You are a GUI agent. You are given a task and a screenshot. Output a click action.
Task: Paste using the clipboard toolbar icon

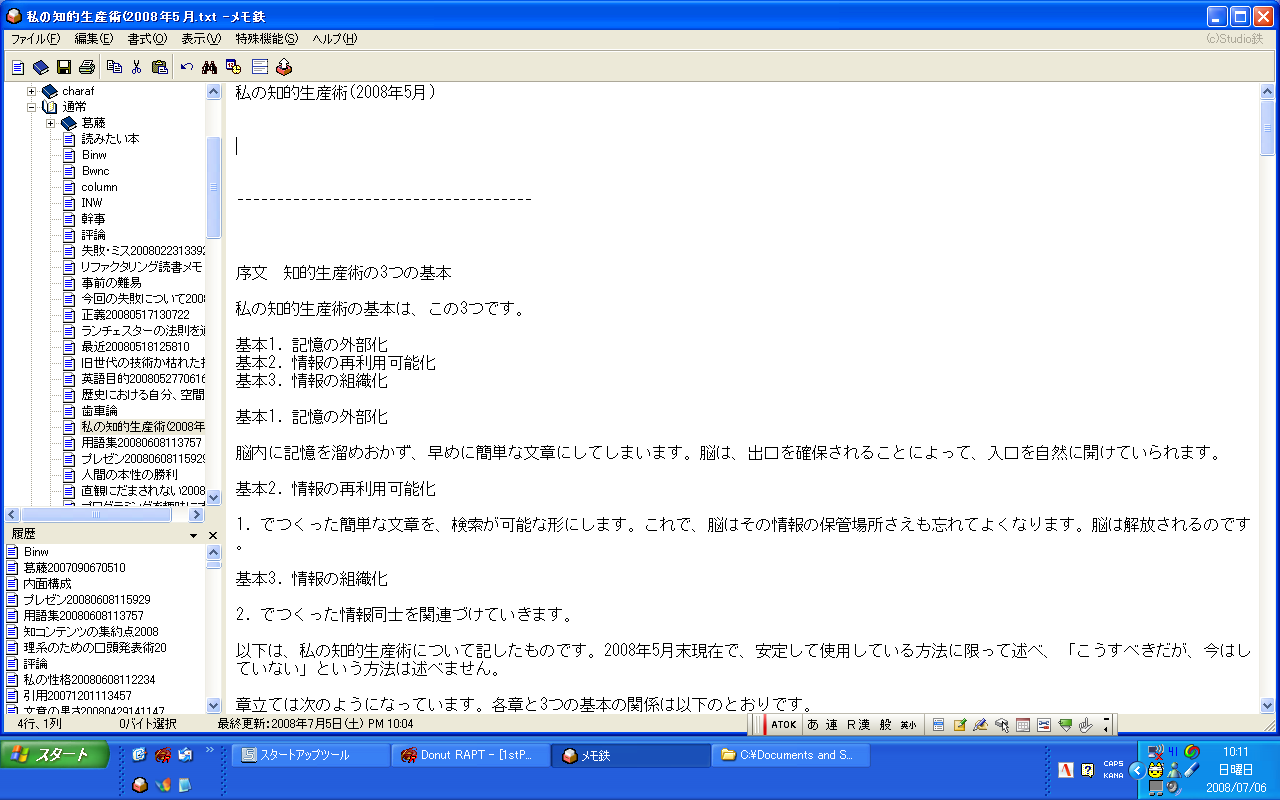pyautogui.click(x=160, y=67)
